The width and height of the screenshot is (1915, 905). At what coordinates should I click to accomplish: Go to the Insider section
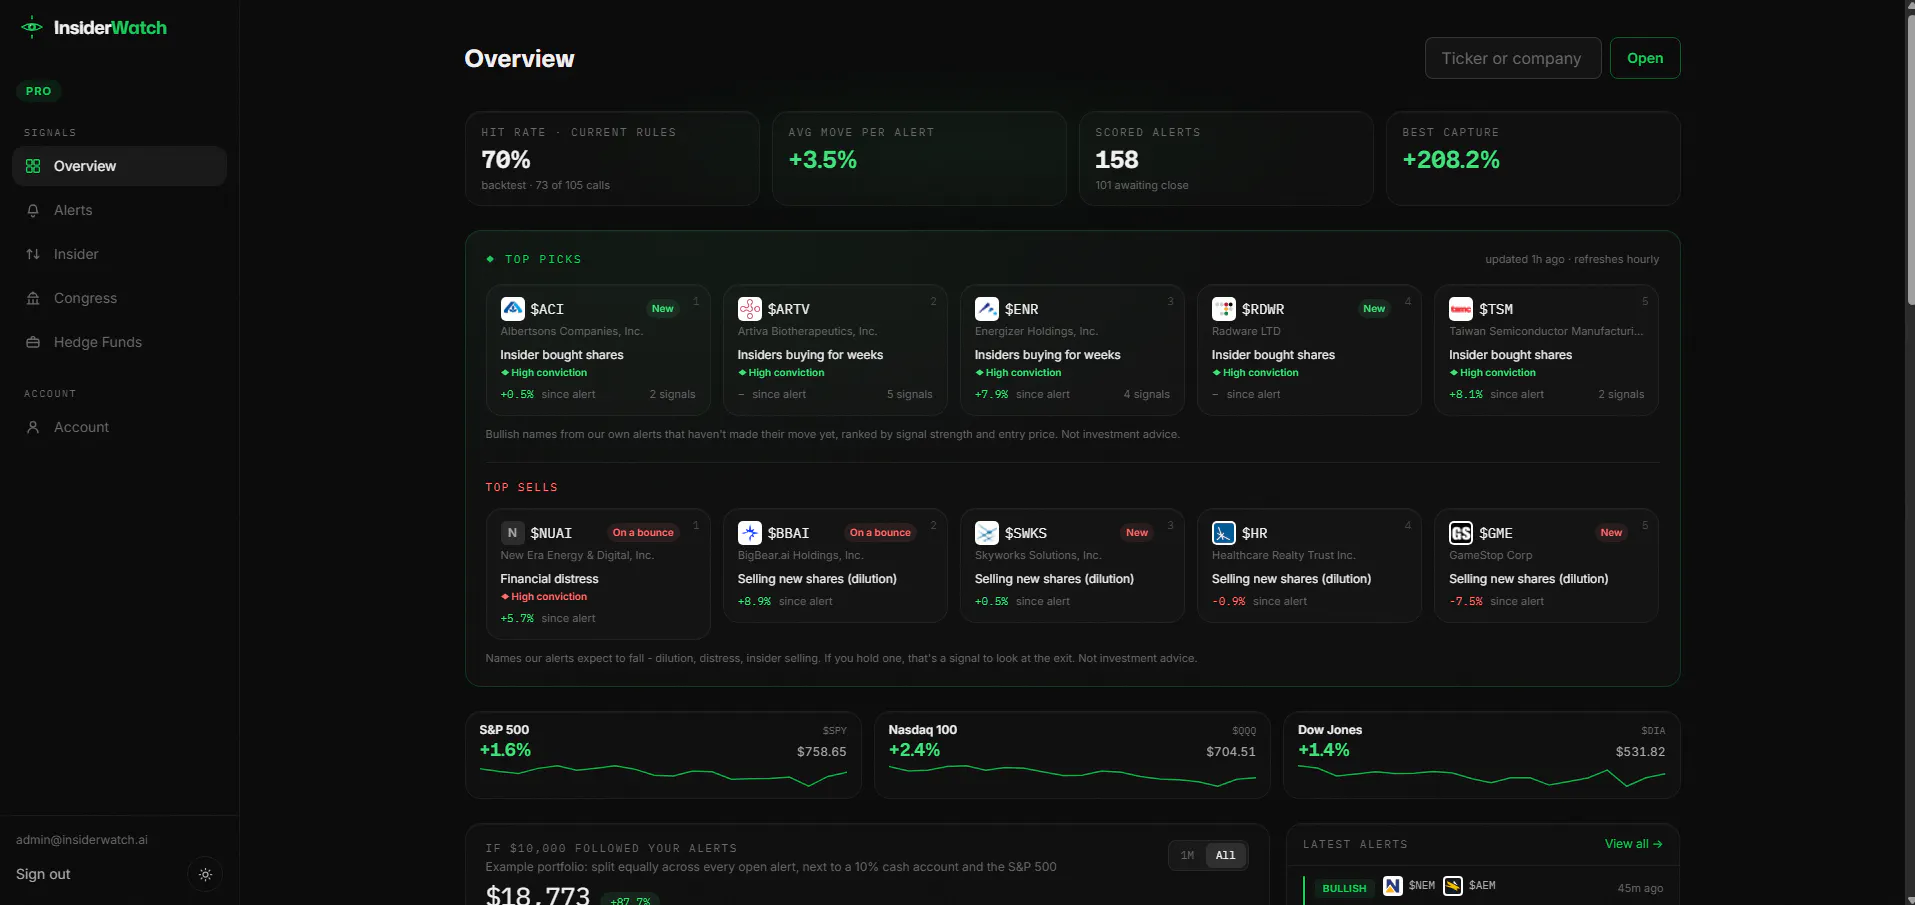point(119,254)
